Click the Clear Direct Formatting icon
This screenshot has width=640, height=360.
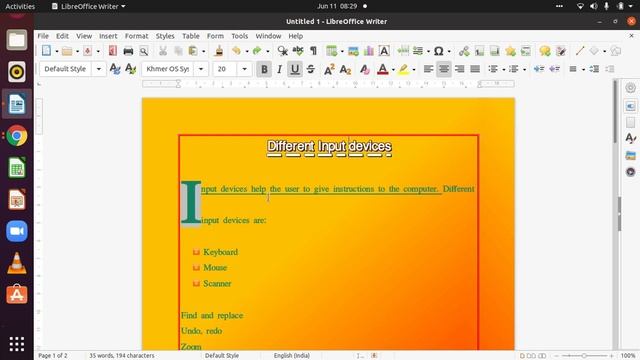364,69
